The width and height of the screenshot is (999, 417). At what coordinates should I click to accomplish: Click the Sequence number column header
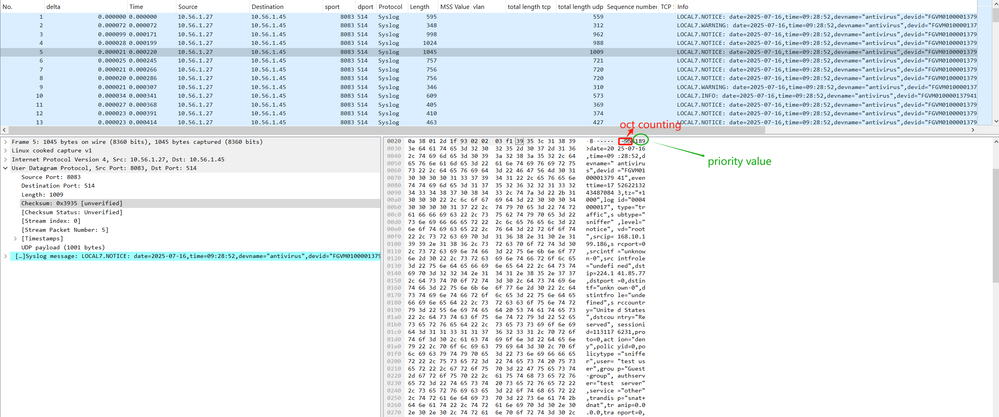[632, 6]
